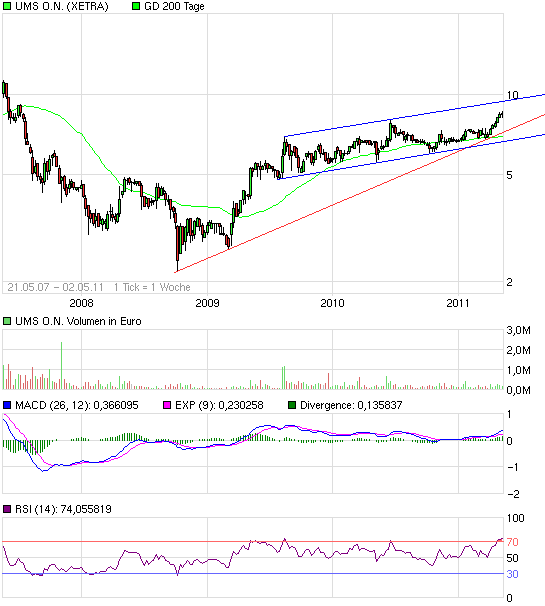Click the magenta EXP (9) legend swatch

167,405
